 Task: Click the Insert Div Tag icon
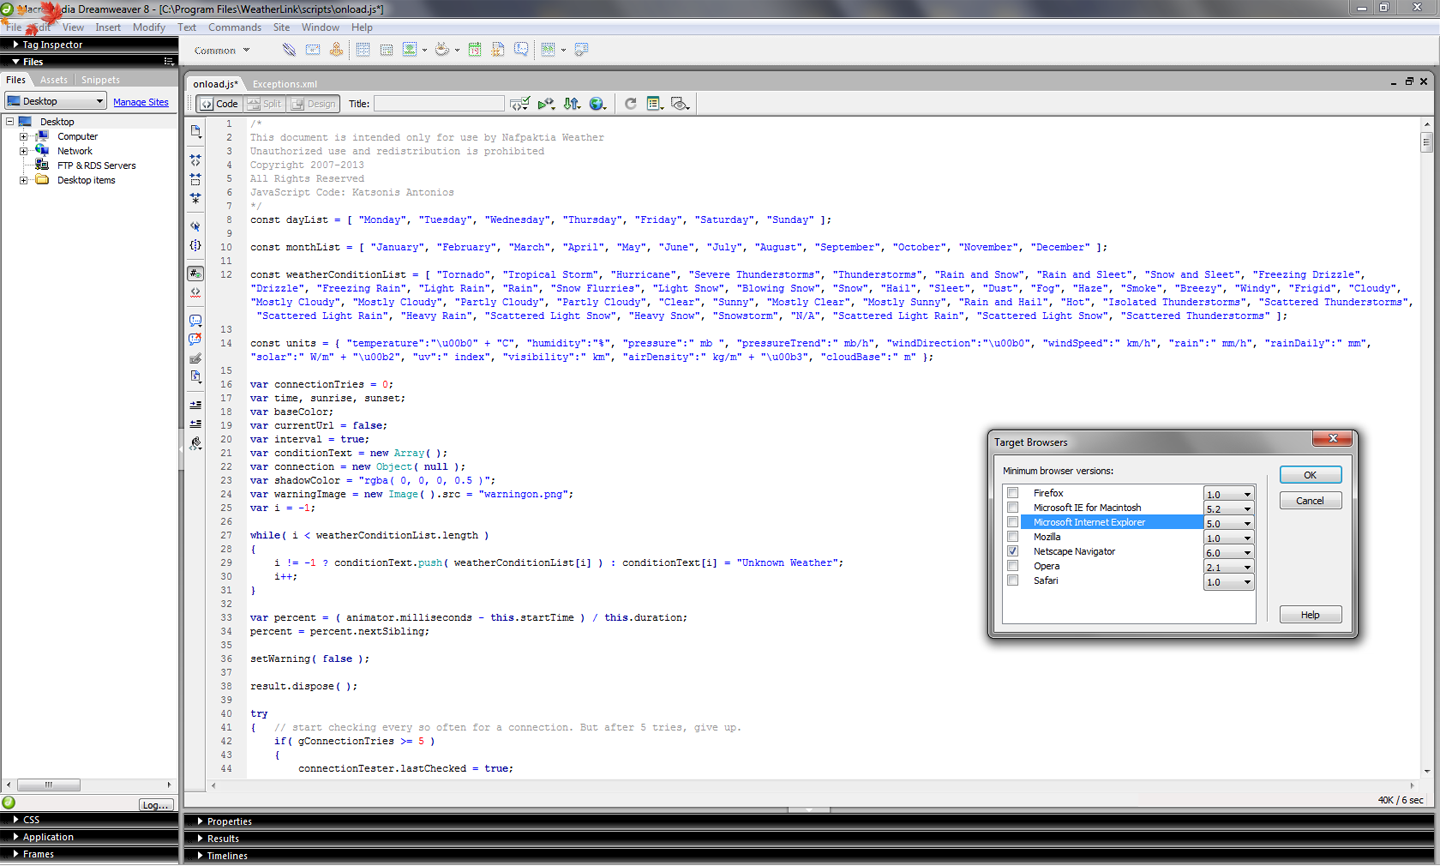[x=386, y=49]
